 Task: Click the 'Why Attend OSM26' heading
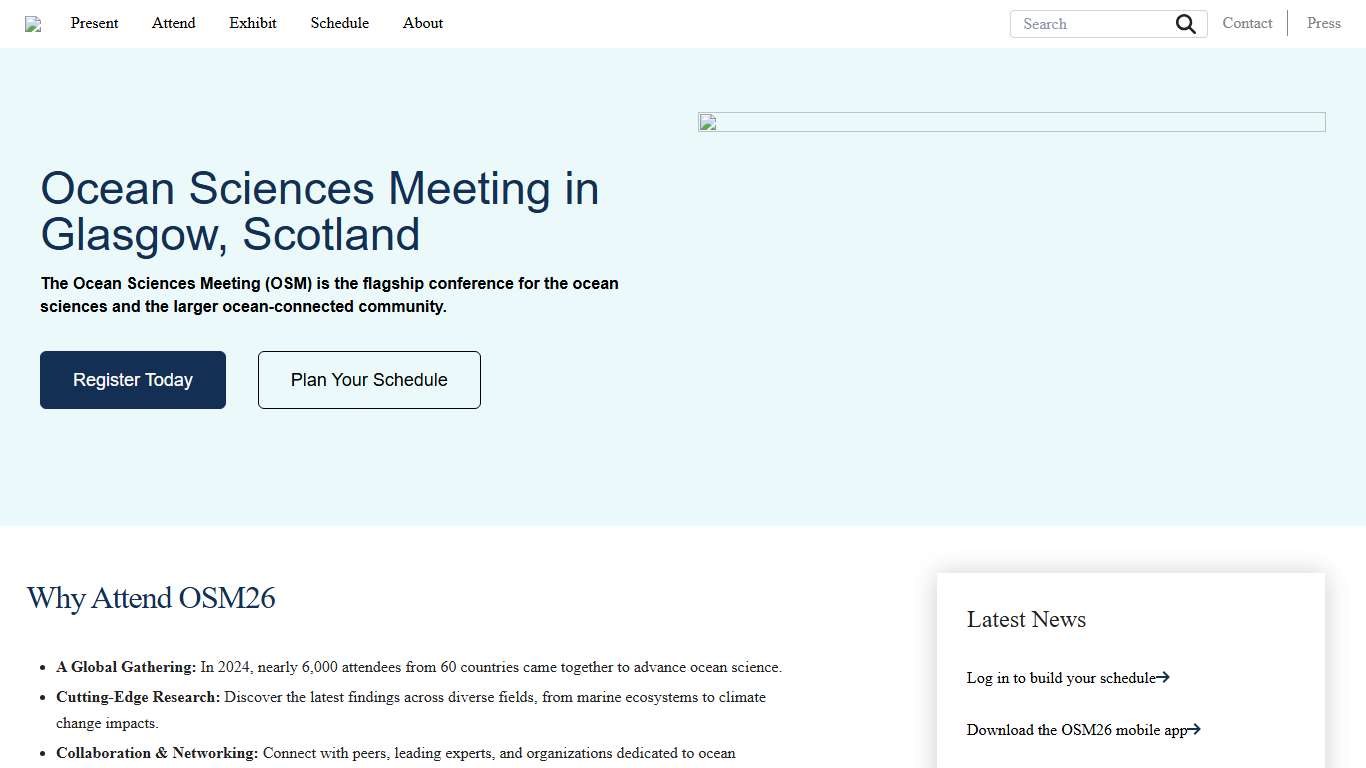[x=151, y=598]
